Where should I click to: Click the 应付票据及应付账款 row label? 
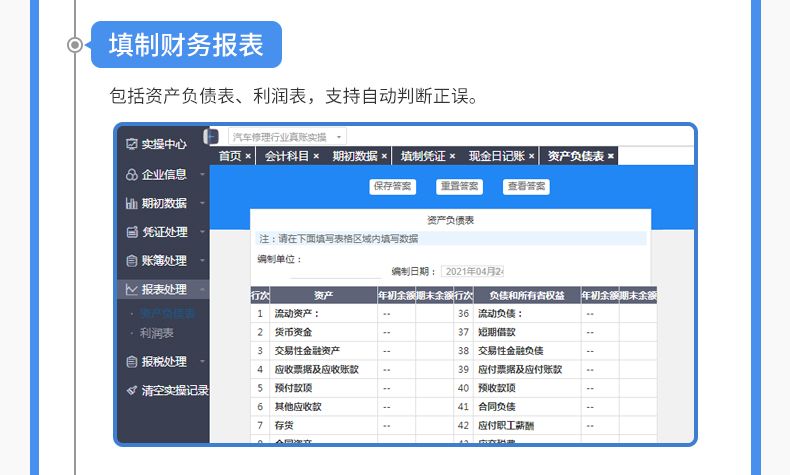tap(520, 369)
